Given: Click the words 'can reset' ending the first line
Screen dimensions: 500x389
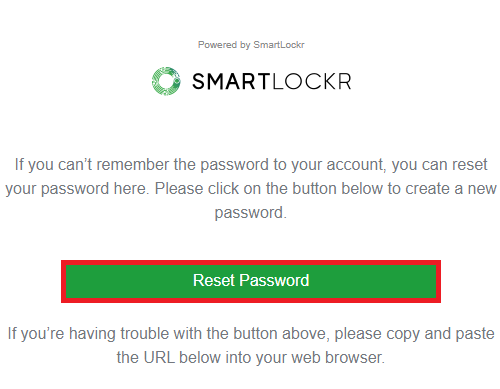Looking at the screenshot, I should (x=454, y=165).
